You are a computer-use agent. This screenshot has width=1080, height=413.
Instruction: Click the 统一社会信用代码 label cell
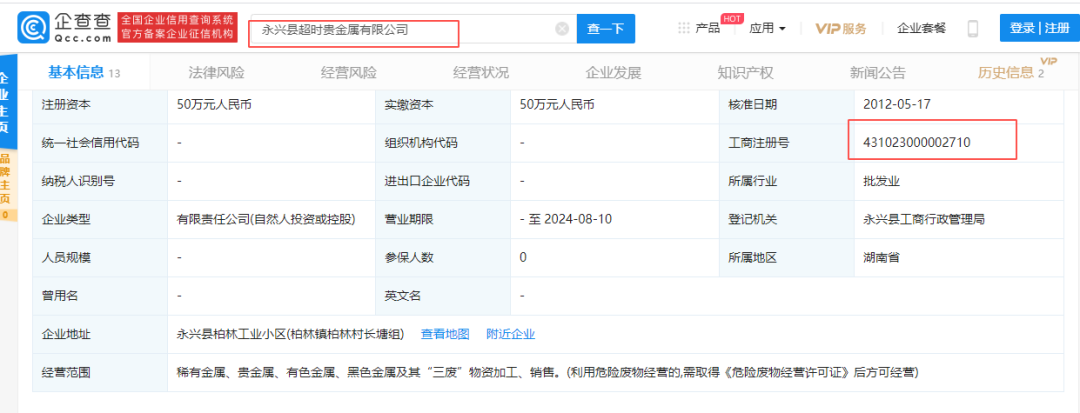tap(99, 143)
